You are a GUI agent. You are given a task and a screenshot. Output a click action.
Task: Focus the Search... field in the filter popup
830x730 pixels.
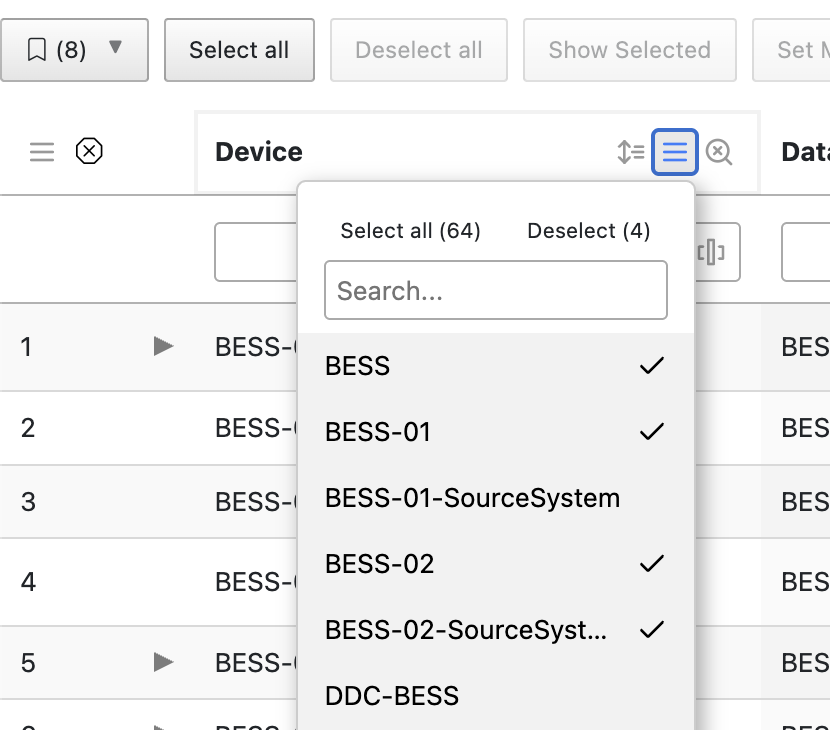pyautogui.click(x=495, y=291)
